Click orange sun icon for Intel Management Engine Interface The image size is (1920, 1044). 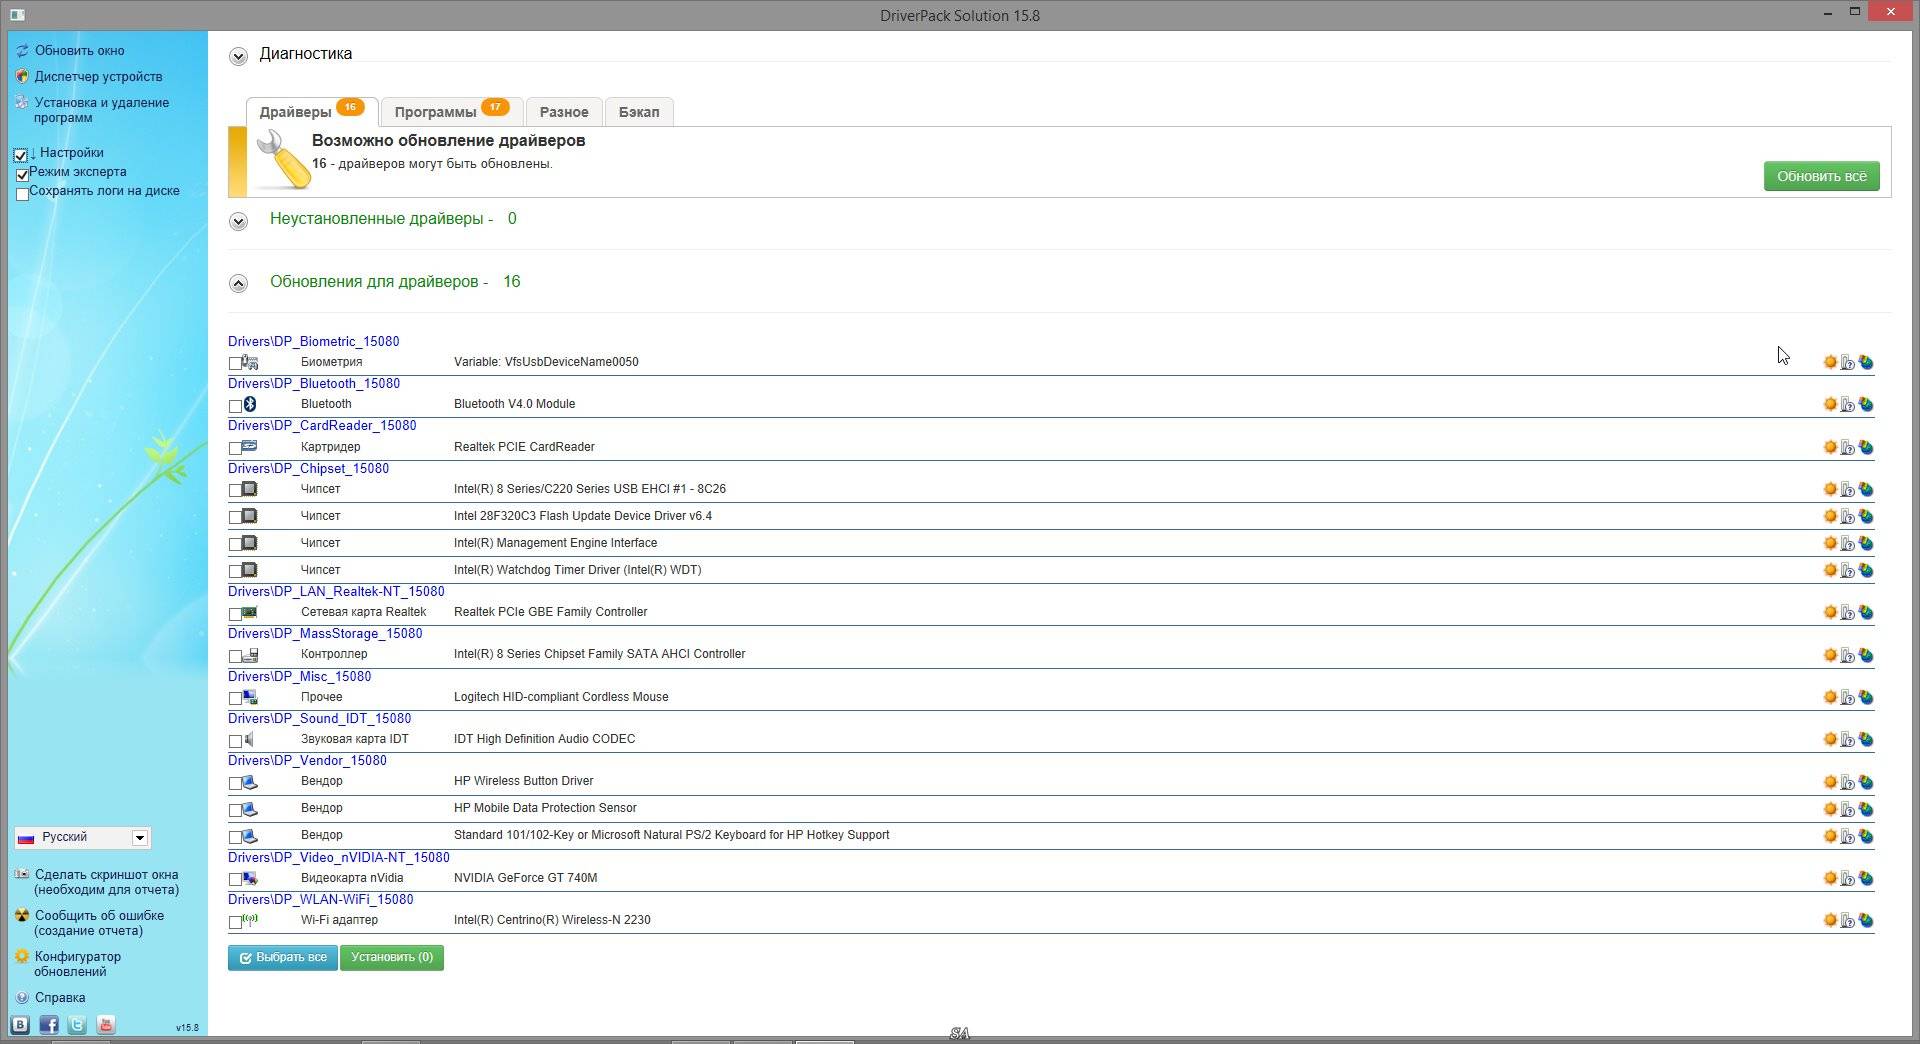point(1830,543)
